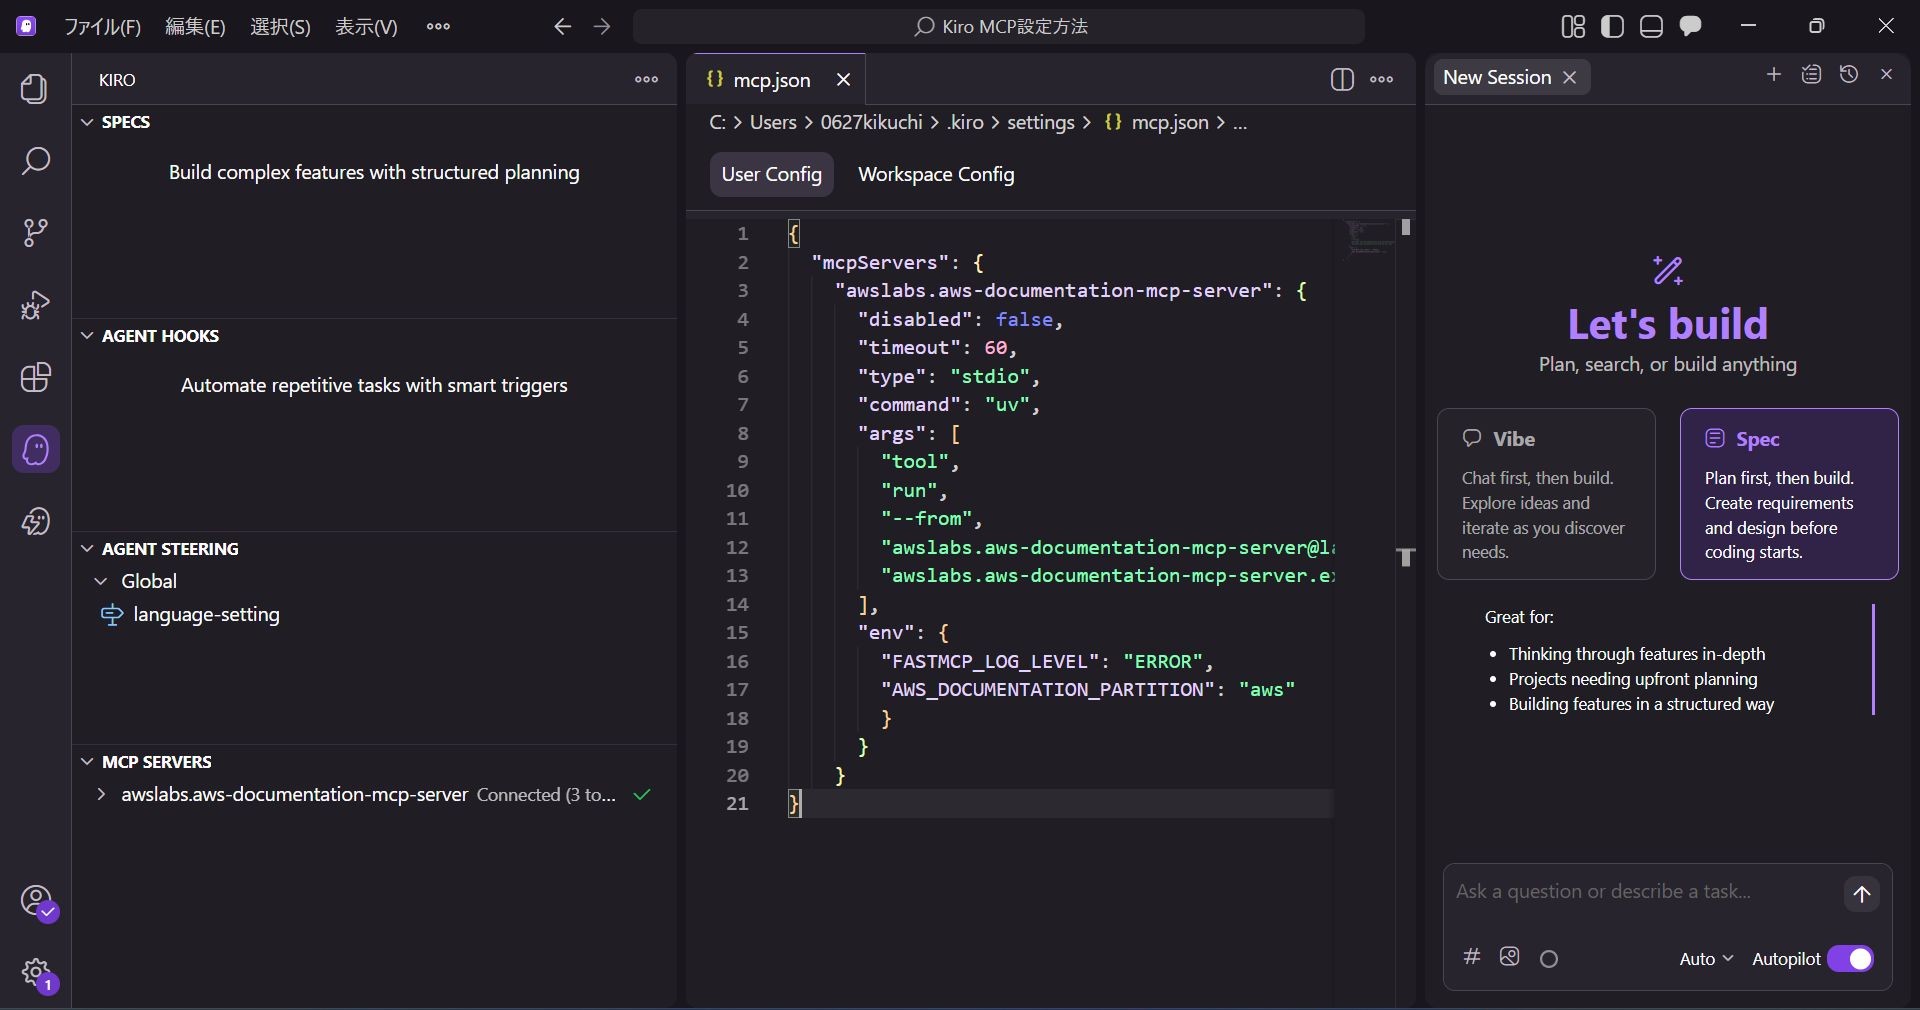Select the Vibe mode card
The width and height of the screenshot is (1920, 1010).
coord(1545,494)
